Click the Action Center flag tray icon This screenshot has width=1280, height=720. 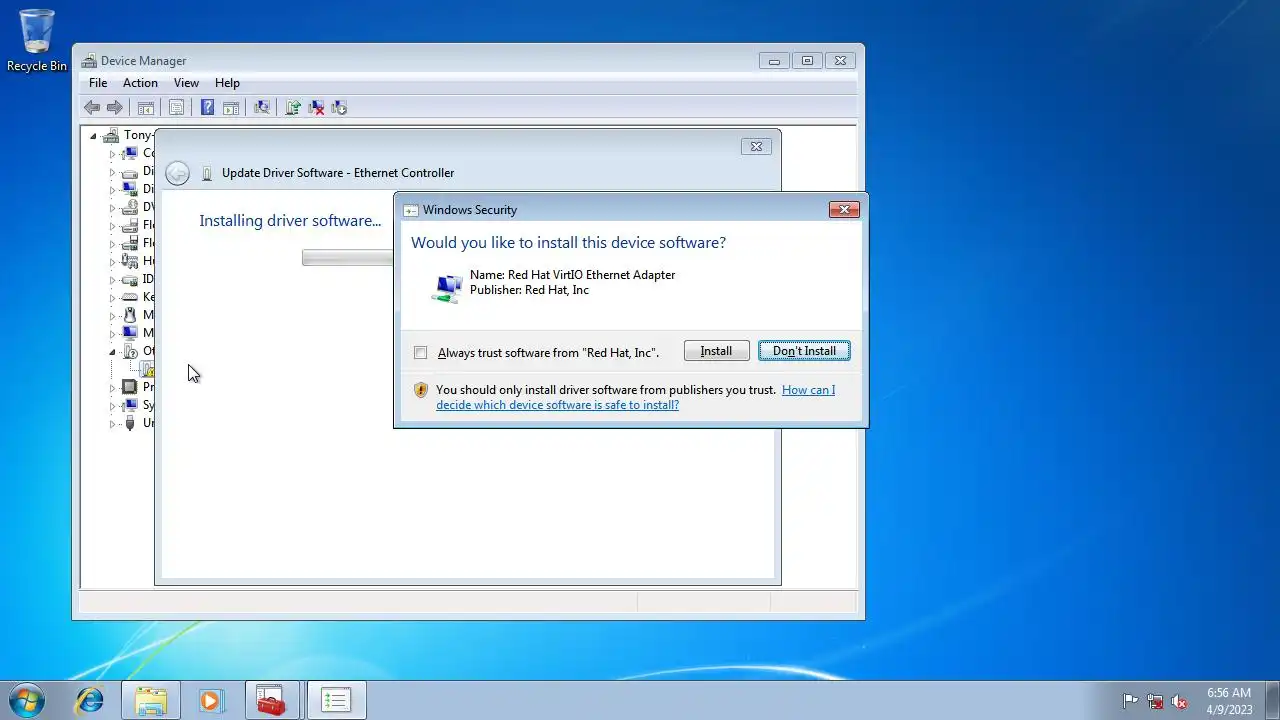coord(1130,701)
